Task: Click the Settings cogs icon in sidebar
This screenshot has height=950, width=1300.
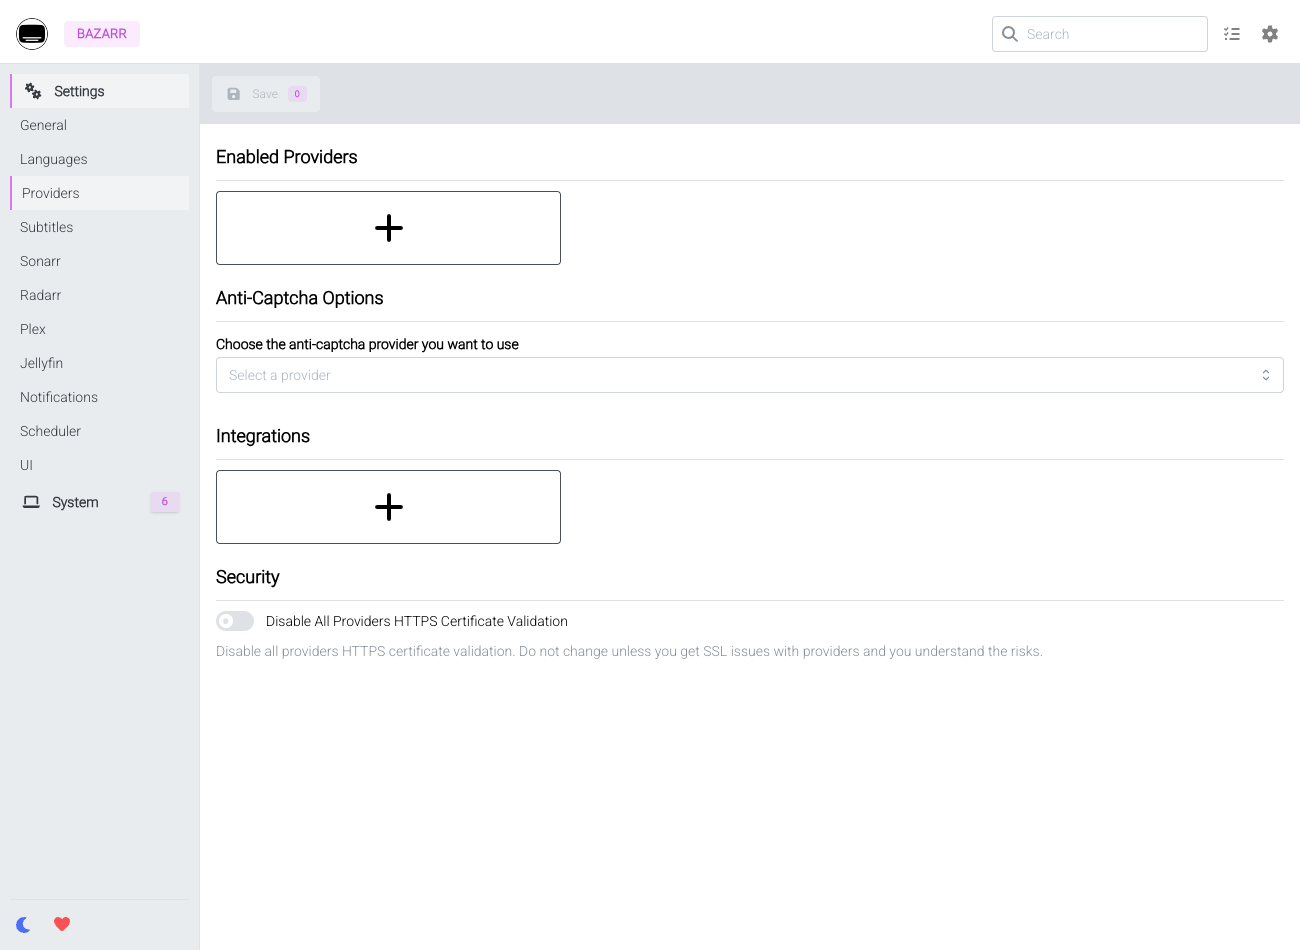Action: (x=33, y=91)
